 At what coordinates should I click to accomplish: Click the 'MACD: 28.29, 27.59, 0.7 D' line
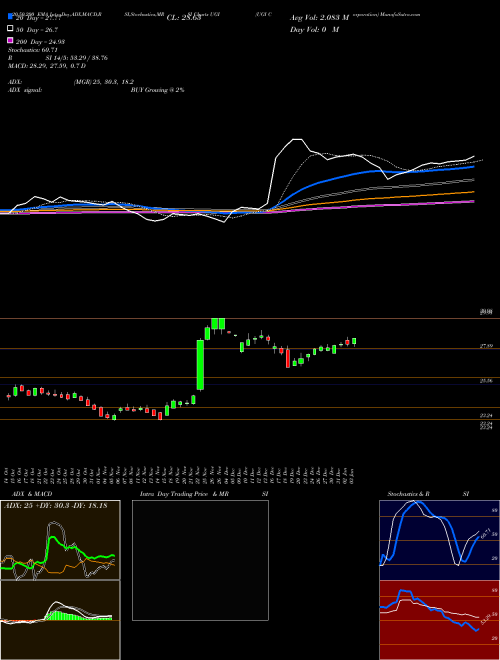pyautogui.click(x=47, y=66)
